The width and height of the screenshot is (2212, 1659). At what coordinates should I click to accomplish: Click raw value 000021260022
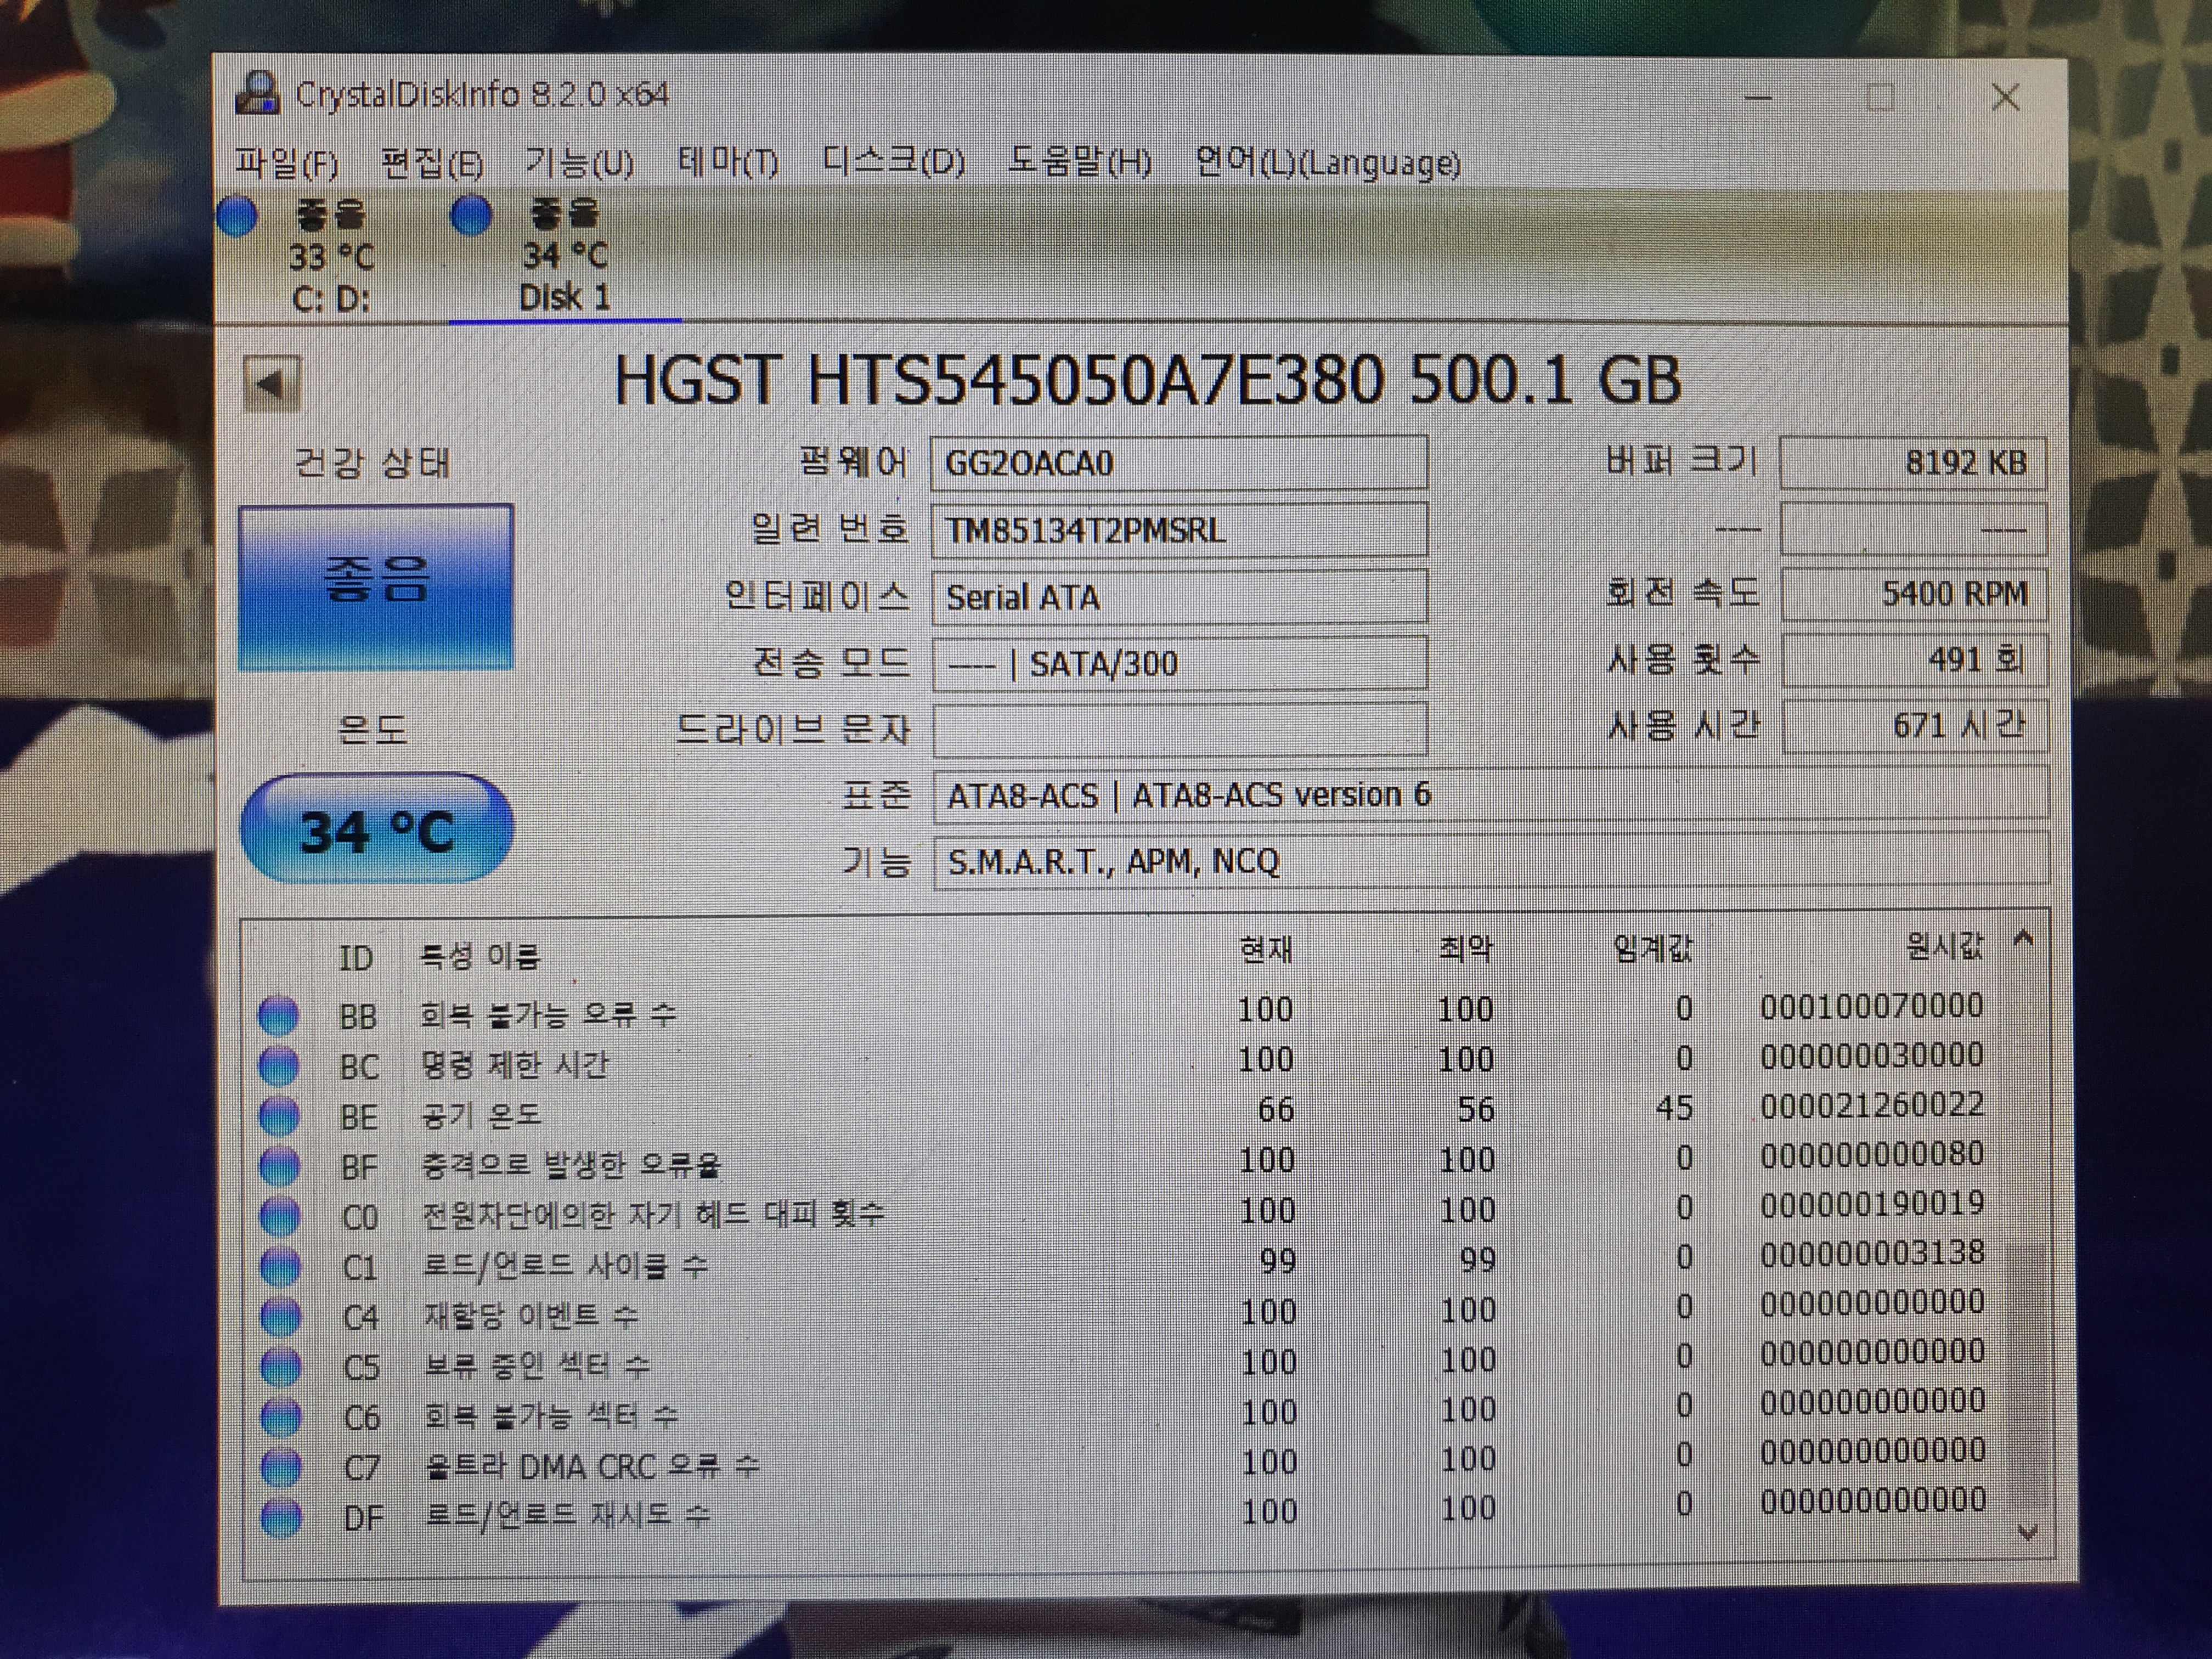pos(1872,1105)
